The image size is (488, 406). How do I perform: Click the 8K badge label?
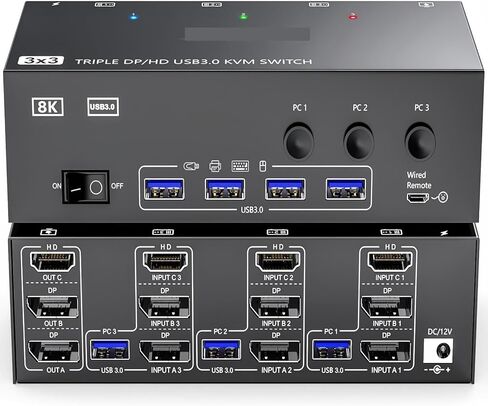48,107
